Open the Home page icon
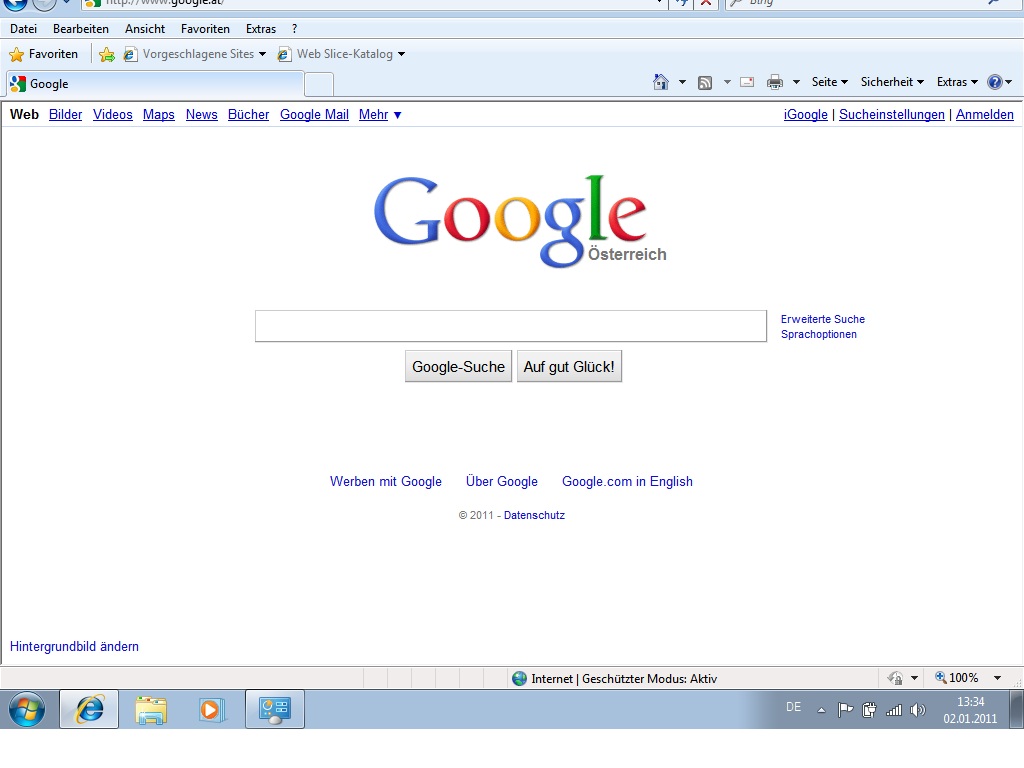The width and height of the screenshot is (1024, 768). 661,82
